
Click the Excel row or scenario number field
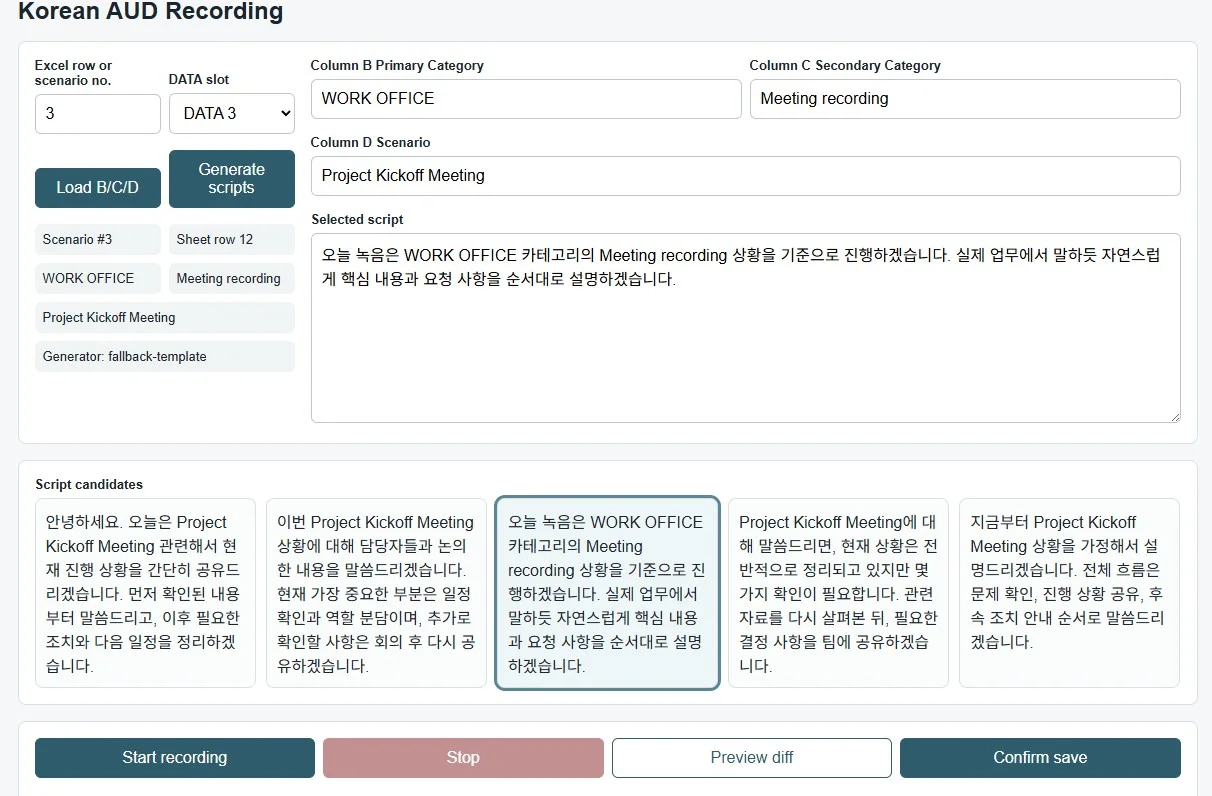[98, 114]
